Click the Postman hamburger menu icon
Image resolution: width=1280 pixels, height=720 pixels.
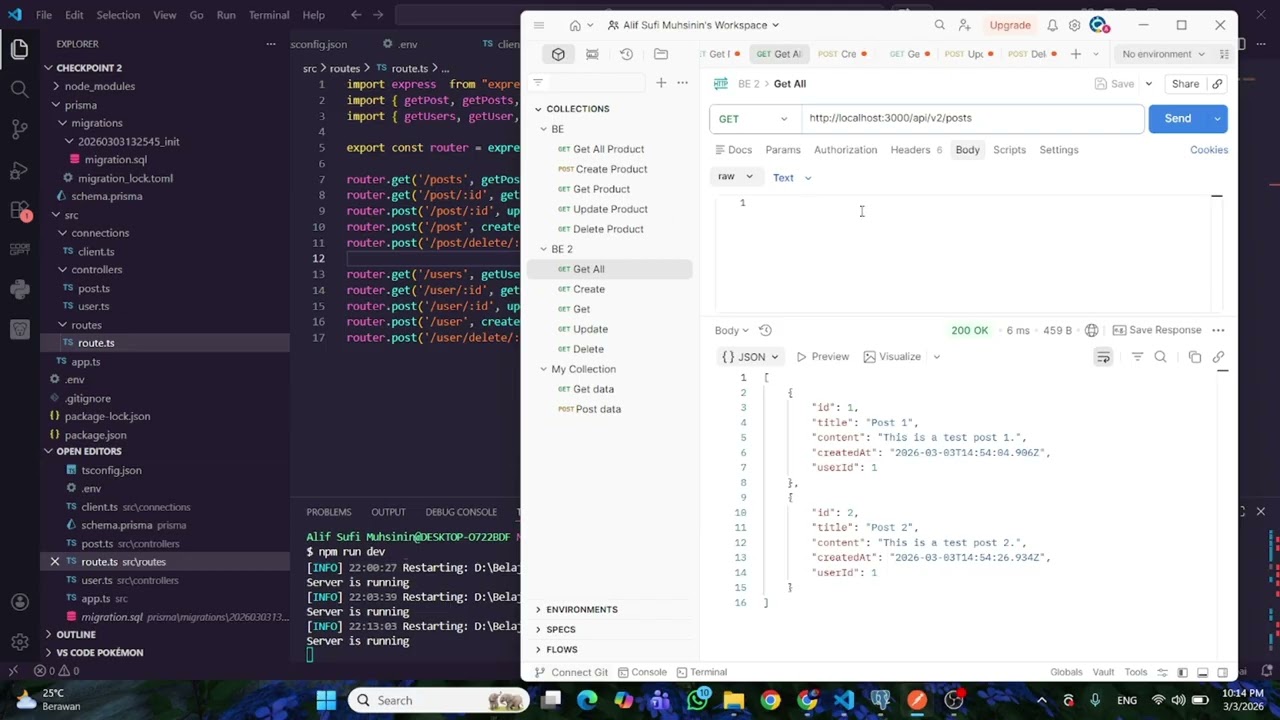tap(539, 25)
